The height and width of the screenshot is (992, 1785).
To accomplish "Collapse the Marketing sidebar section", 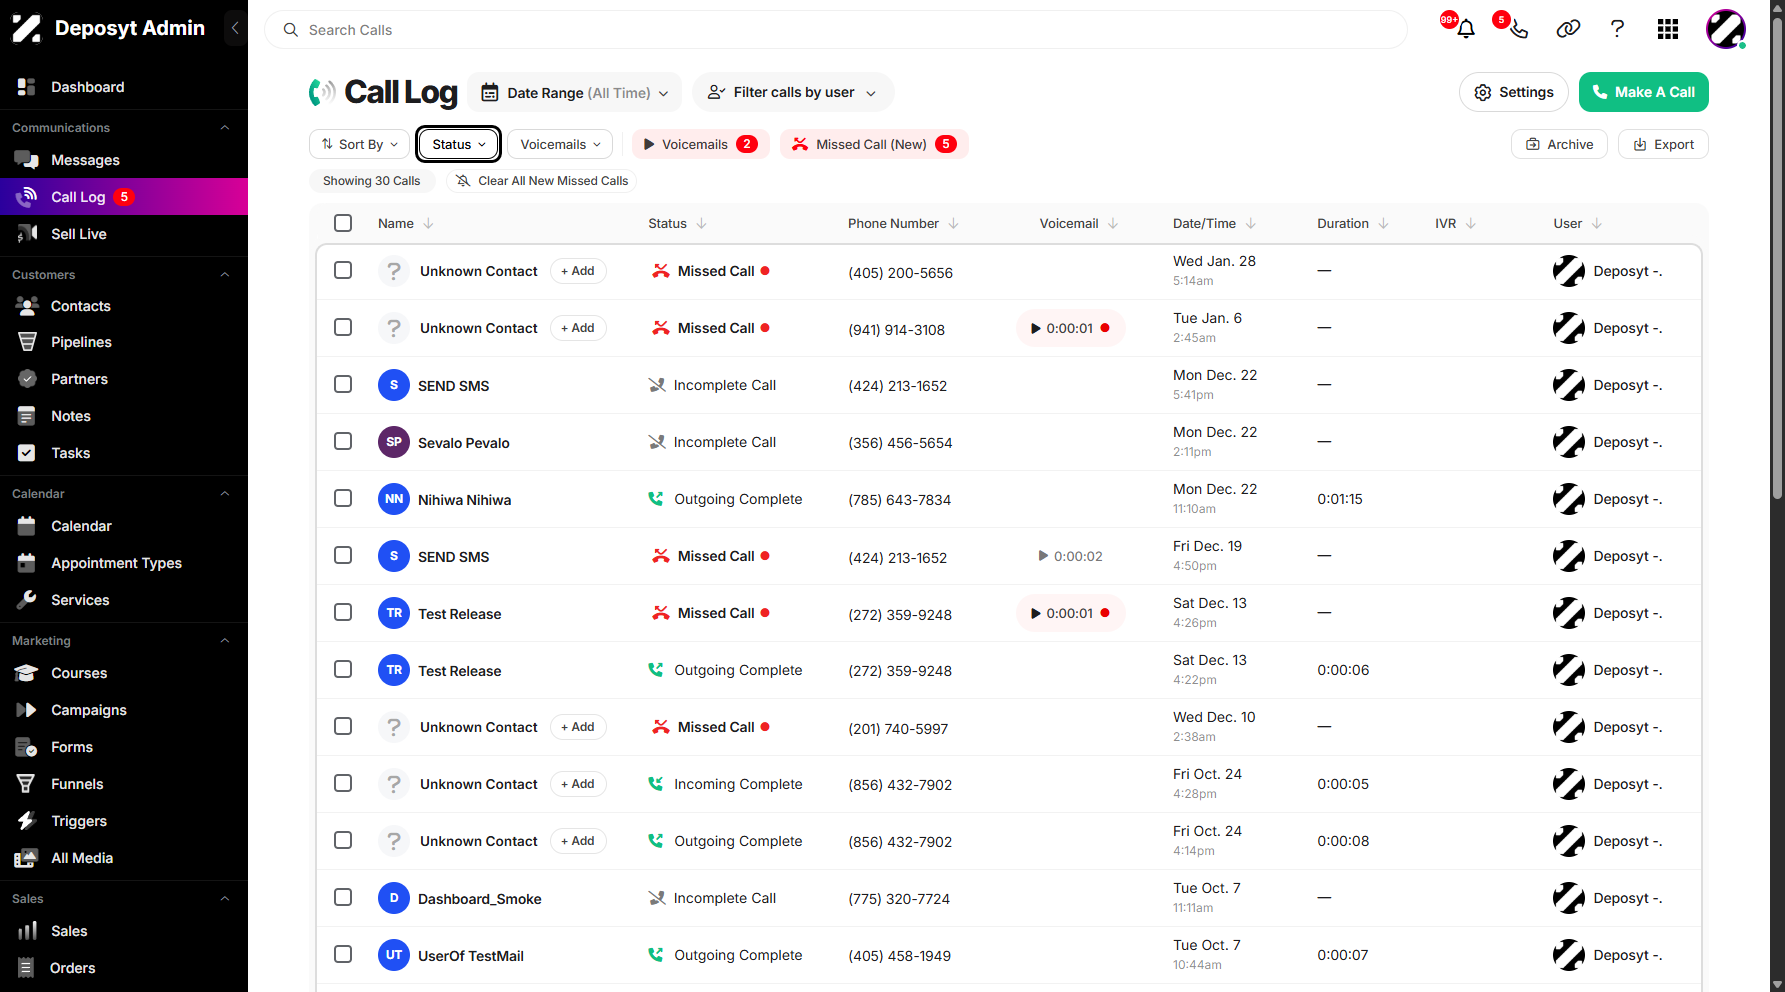I will click(225, 641).
